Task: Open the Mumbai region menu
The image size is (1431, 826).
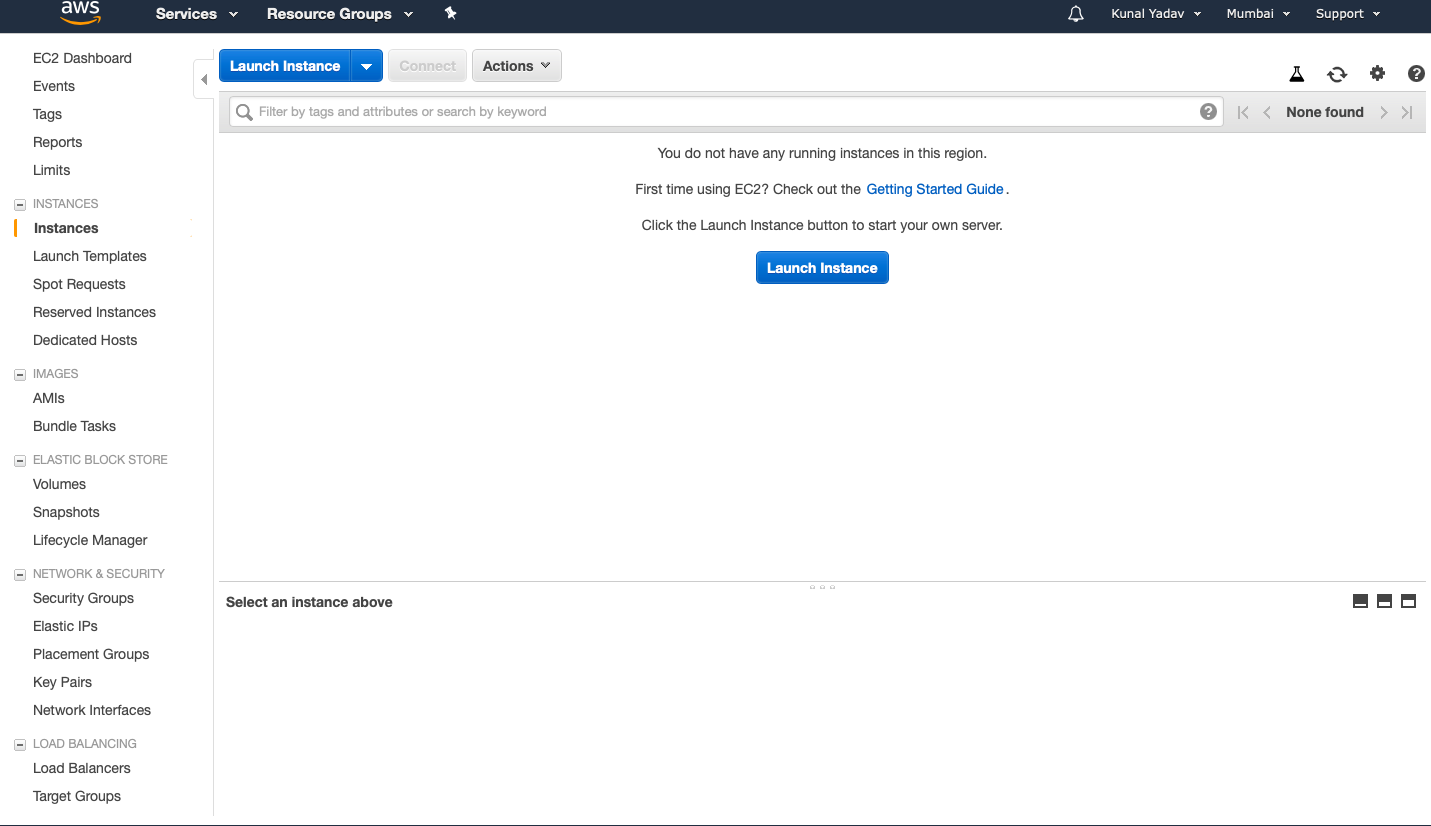Action: 1258,14
